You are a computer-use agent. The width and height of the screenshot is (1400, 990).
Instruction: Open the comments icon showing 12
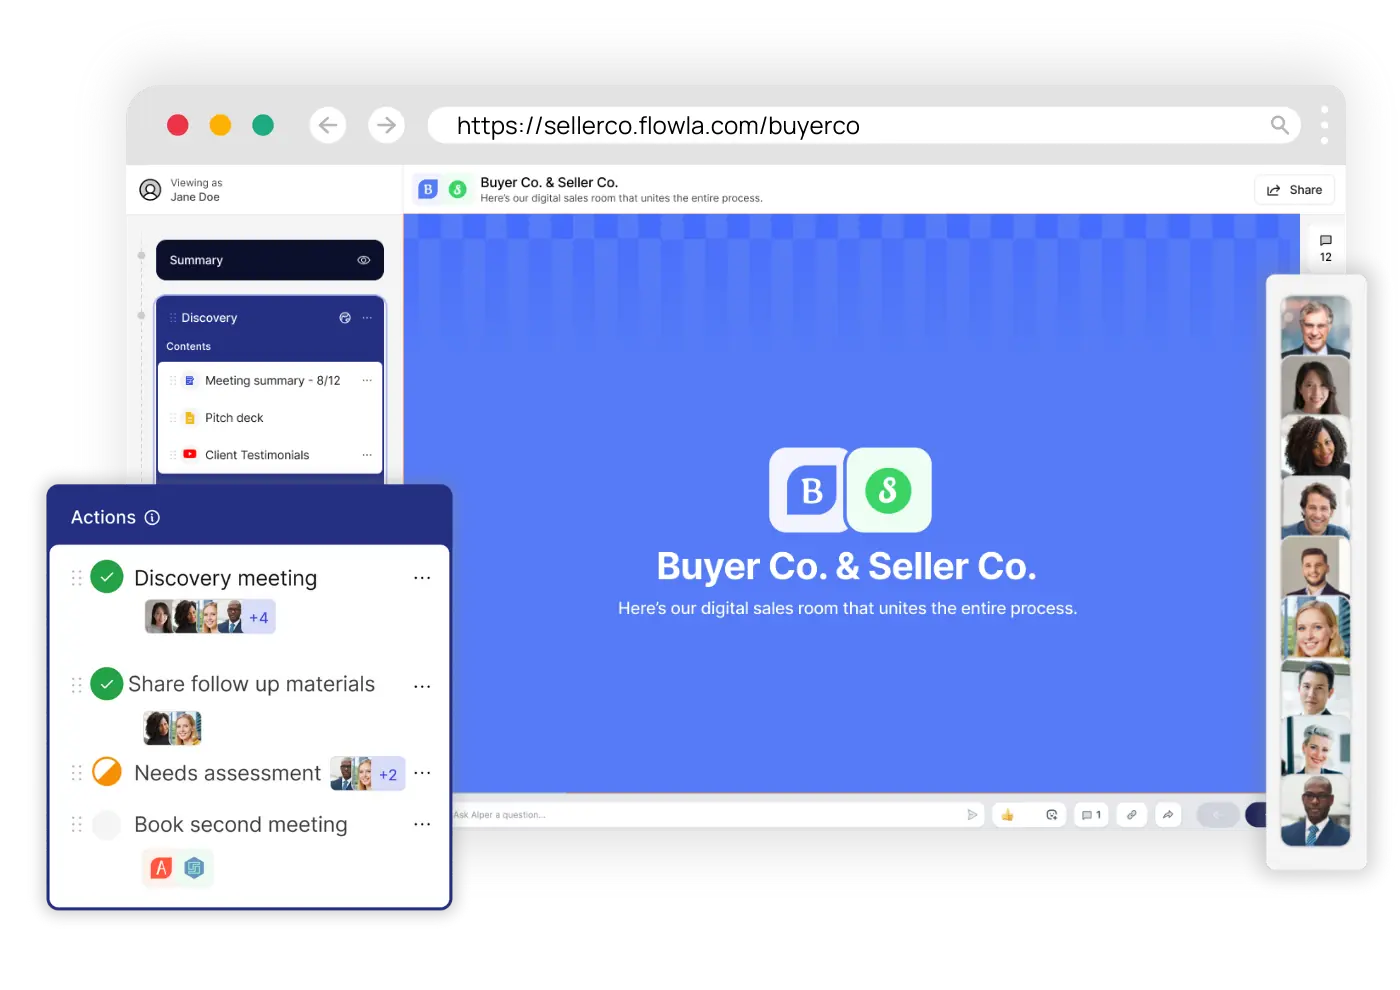coord(1325,248)
